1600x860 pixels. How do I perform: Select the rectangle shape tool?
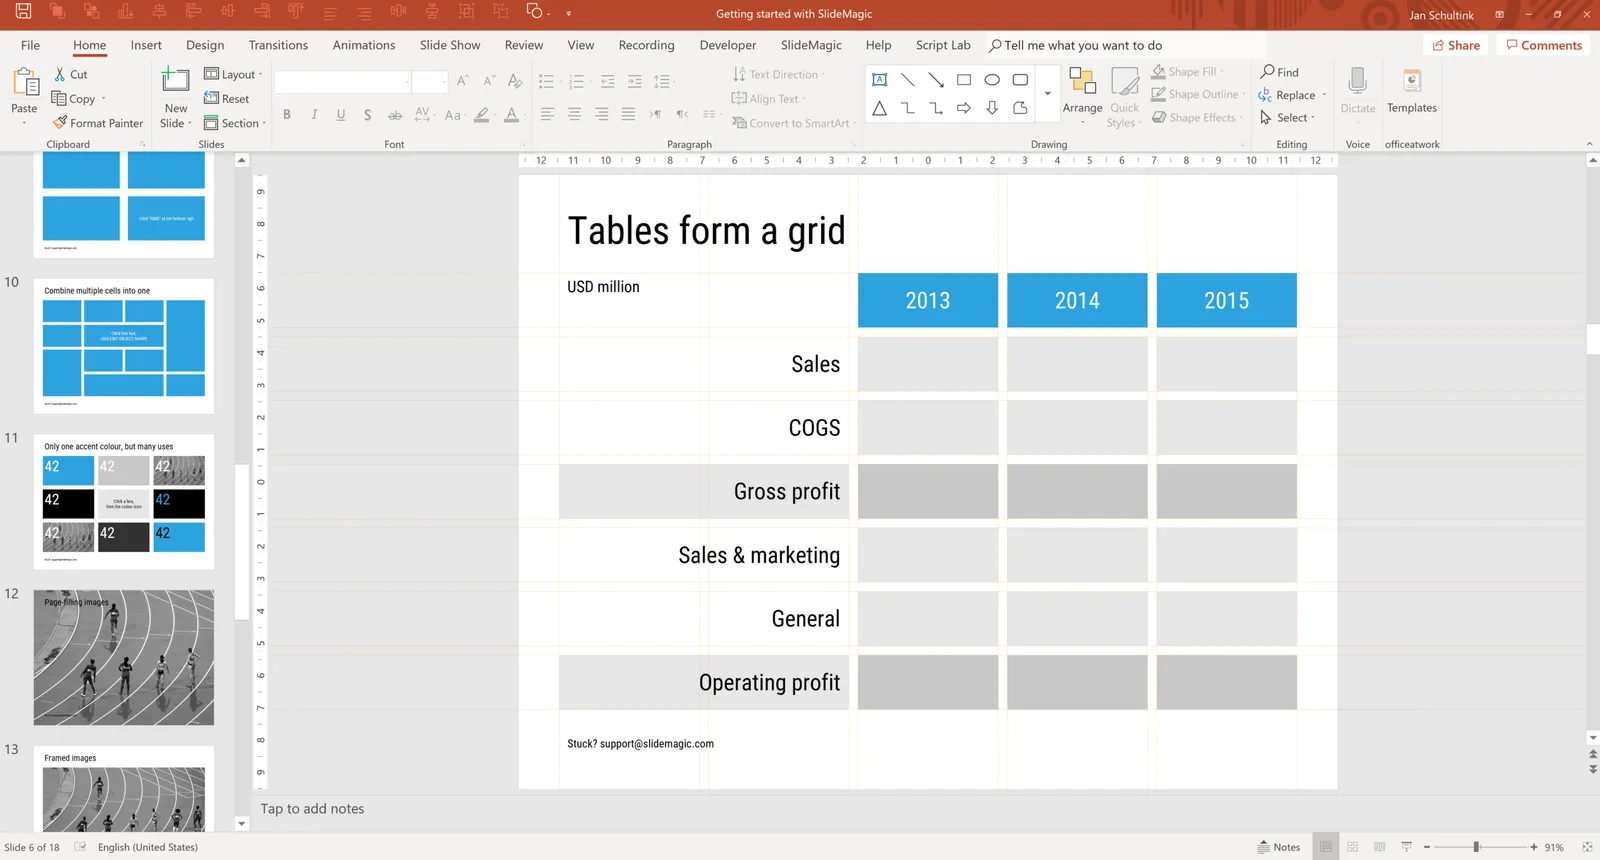(x=964, y=80)
